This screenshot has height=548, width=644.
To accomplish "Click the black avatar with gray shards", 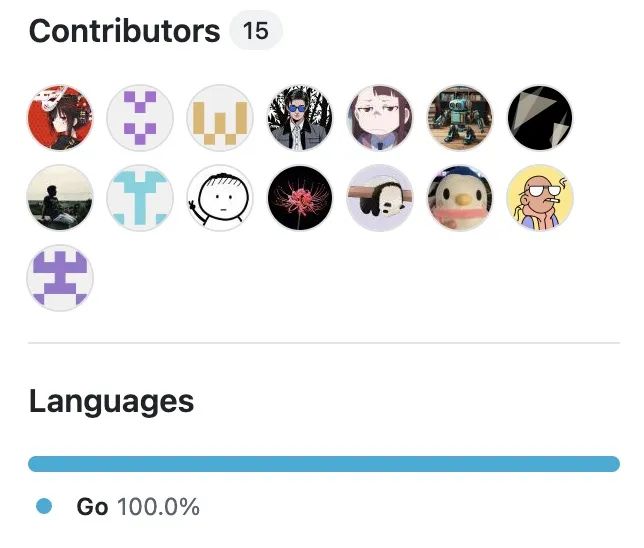I will tap(540, 118).
